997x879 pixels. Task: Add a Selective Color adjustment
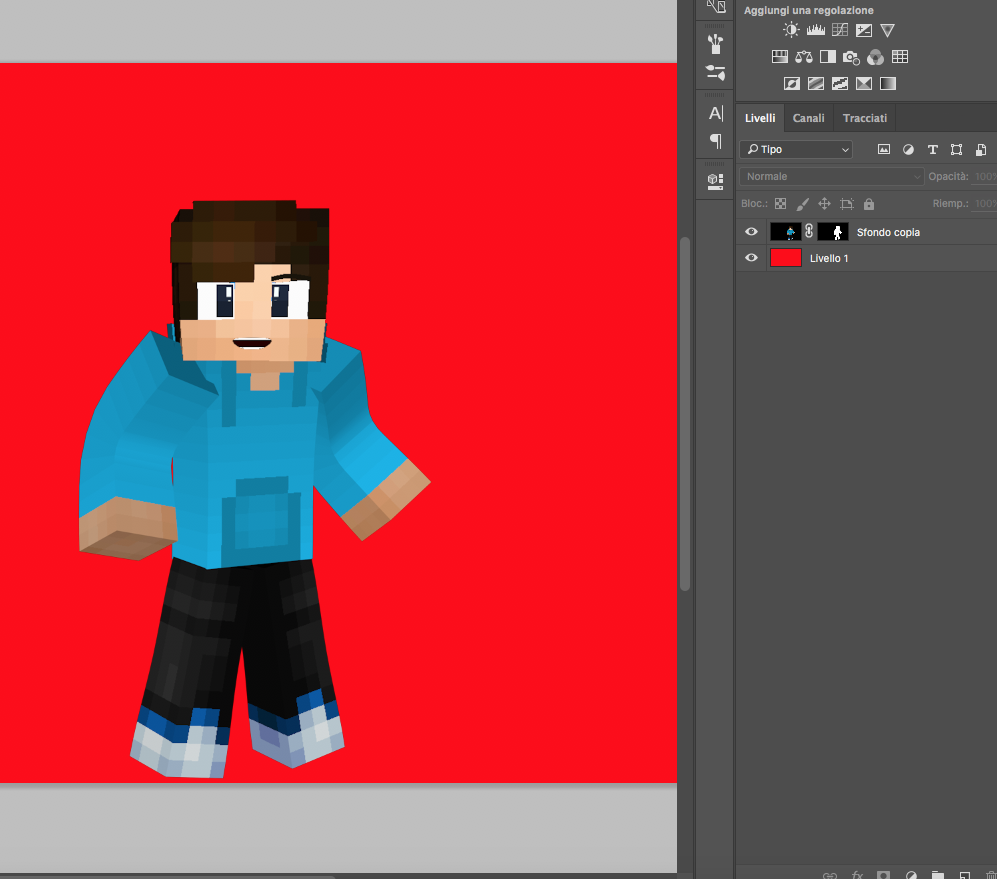pos(863,83)
